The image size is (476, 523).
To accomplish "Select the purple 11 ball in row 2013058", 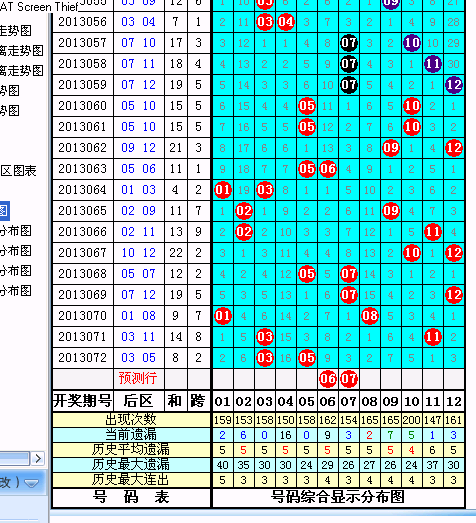I will point(433,64).
